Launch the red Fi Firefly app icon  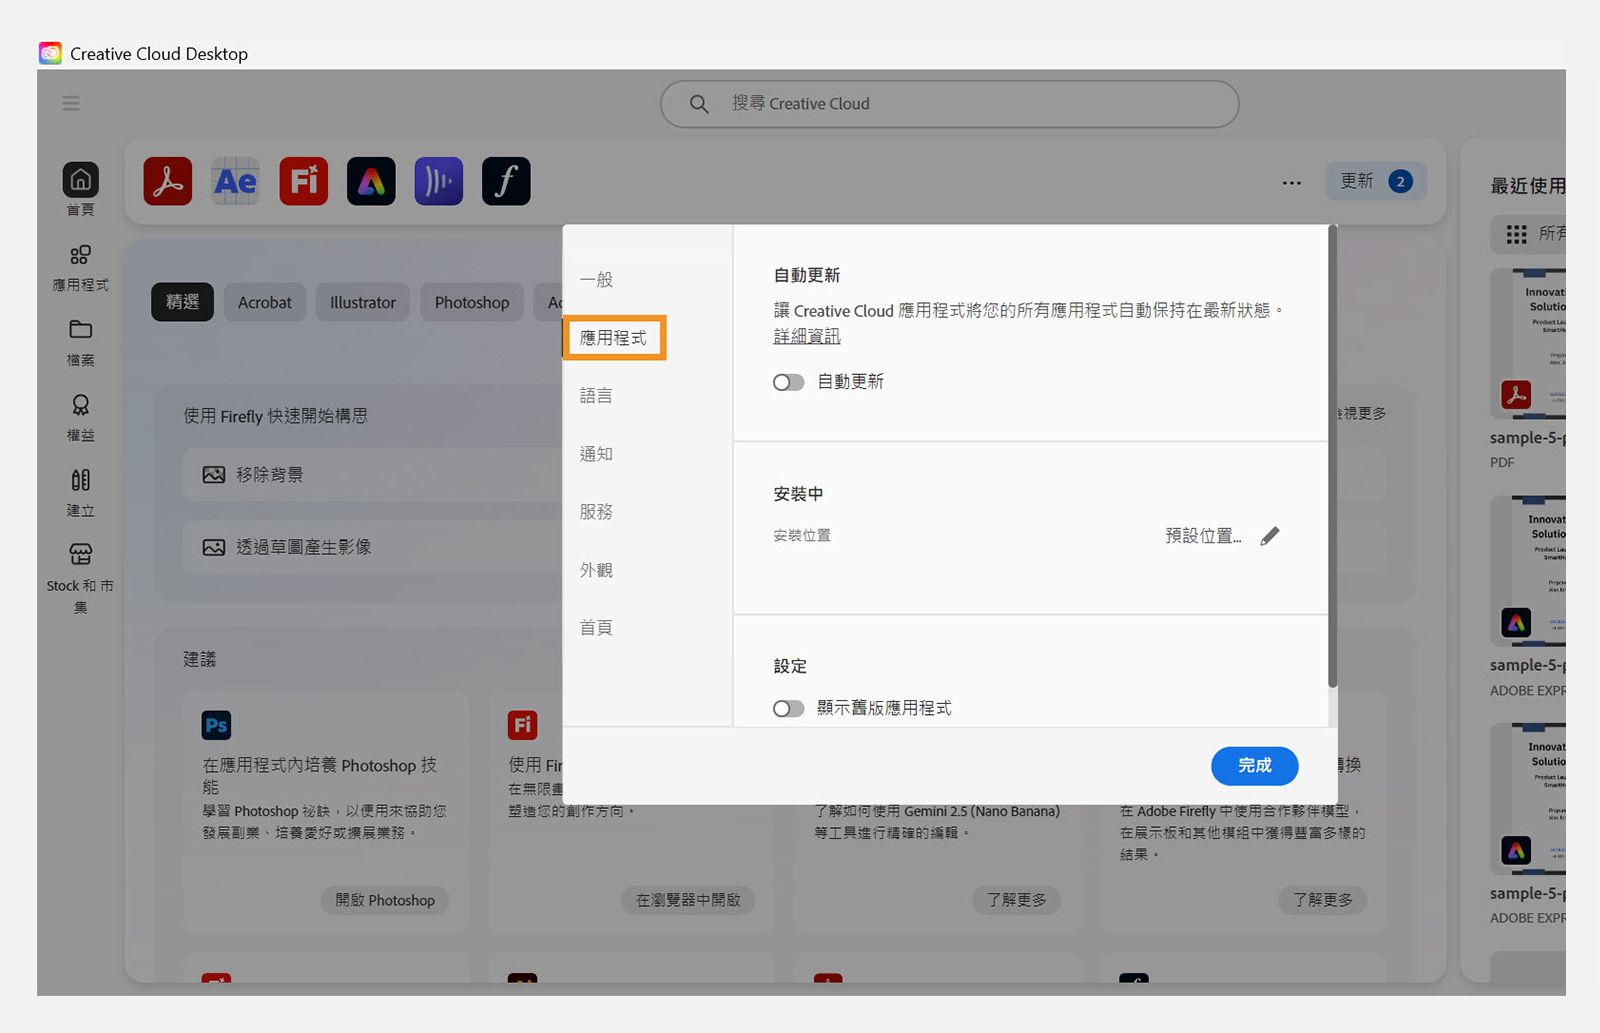coord(304,181)
